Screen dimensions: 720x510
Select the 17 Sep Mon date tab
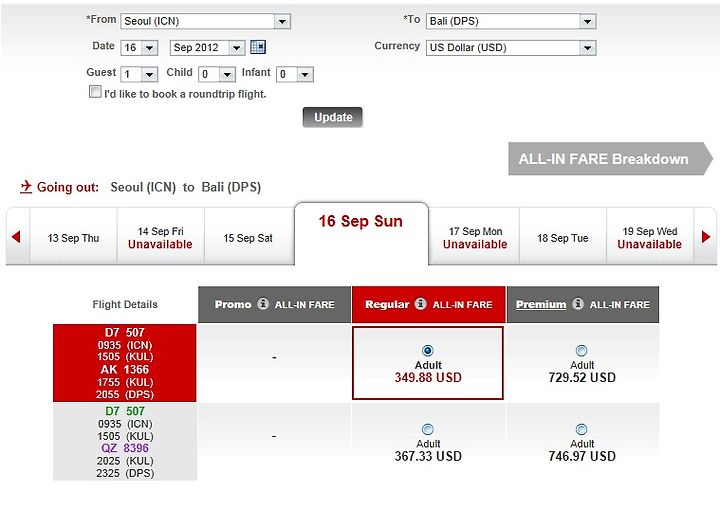tap(475, 238)
